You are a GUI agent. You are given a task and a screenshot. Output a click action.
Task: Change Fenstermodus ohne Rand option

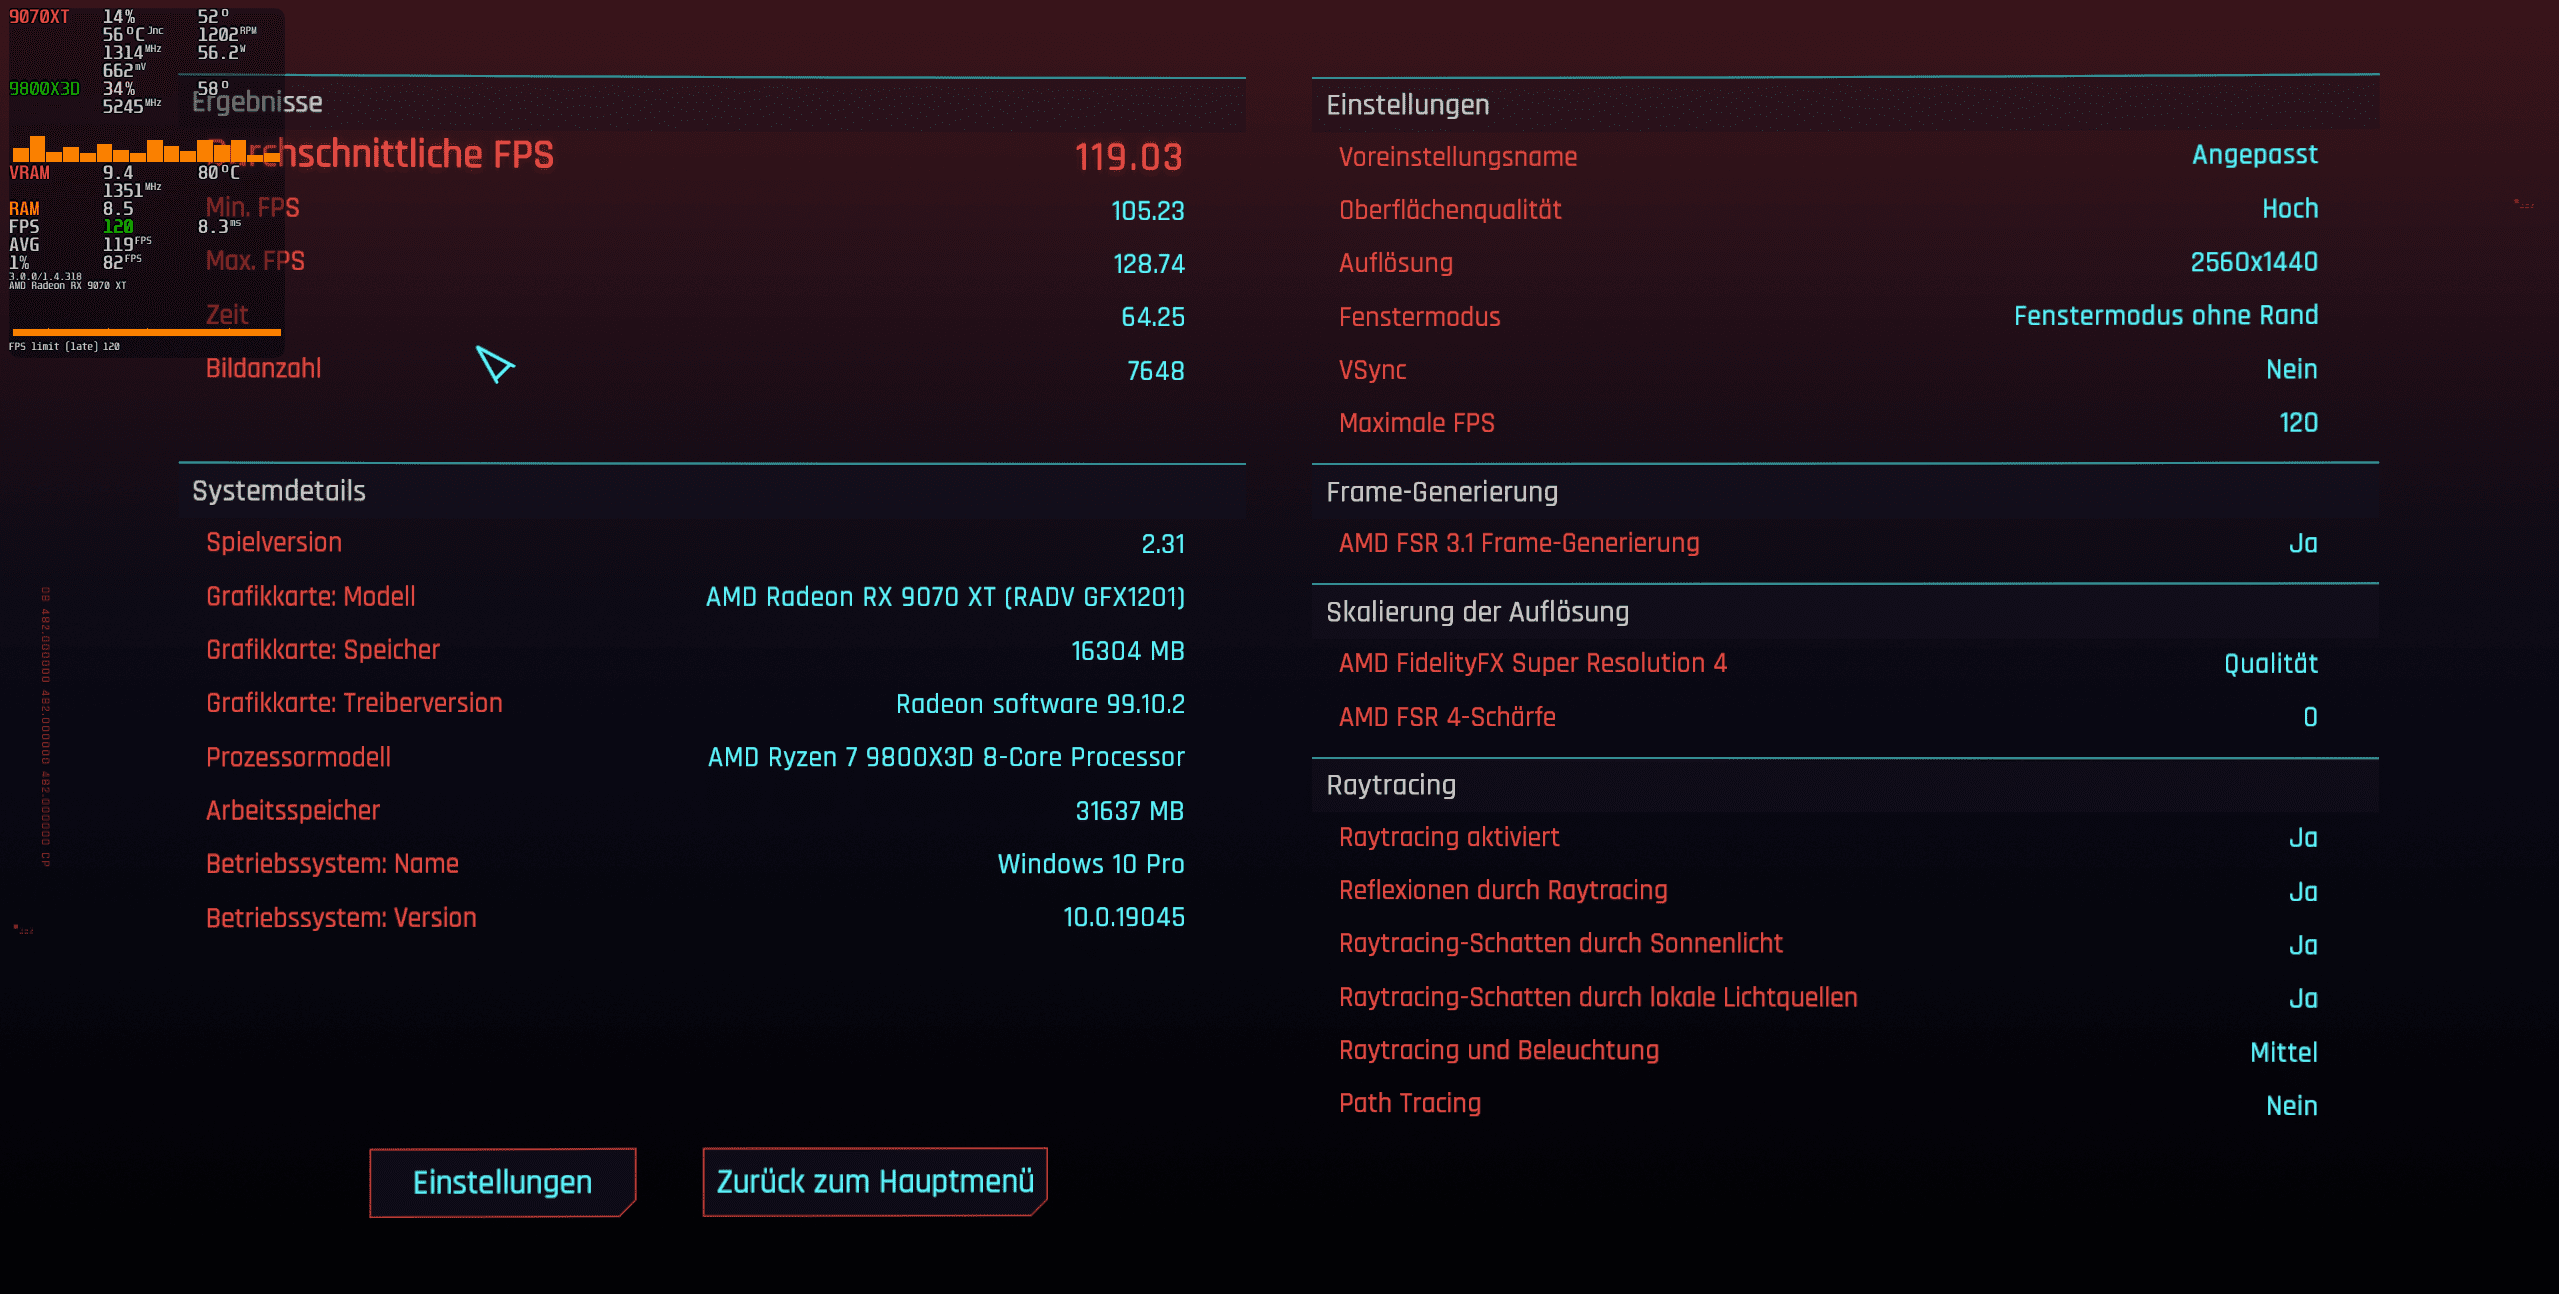(2165, 316)
